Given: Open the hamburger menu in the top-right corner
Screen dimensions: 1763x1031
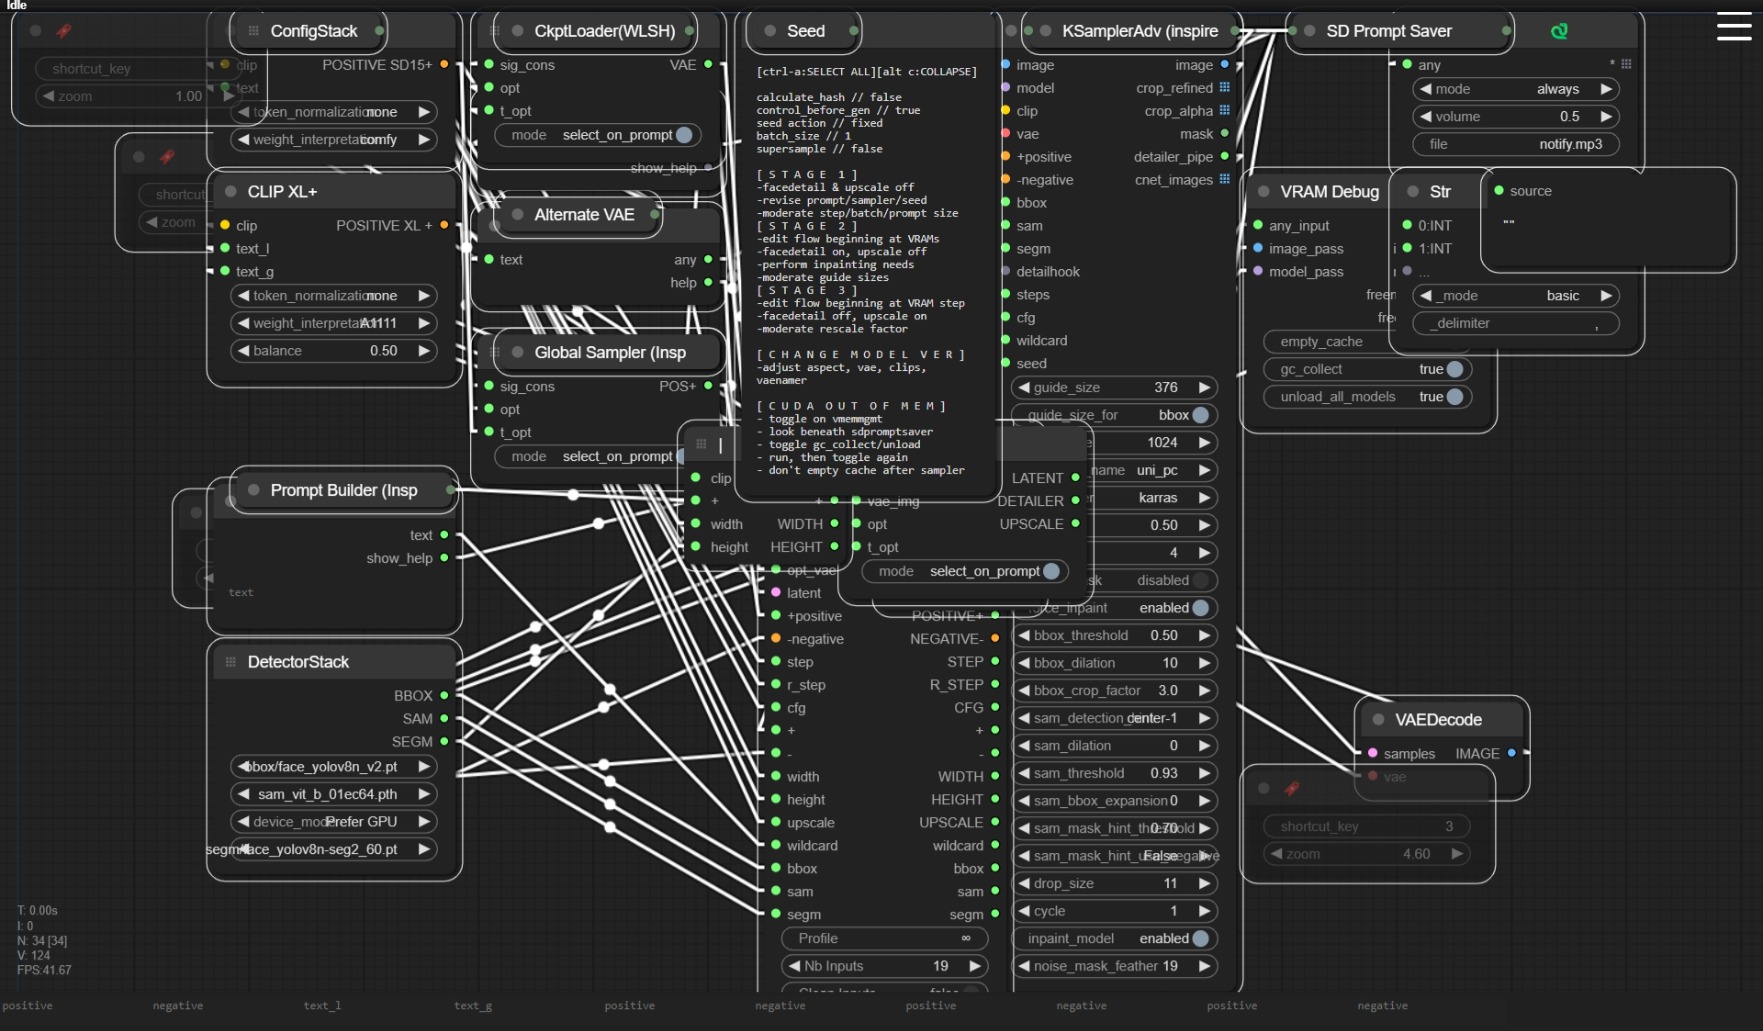Looking at the screenshot, I should pos(1733,26).
